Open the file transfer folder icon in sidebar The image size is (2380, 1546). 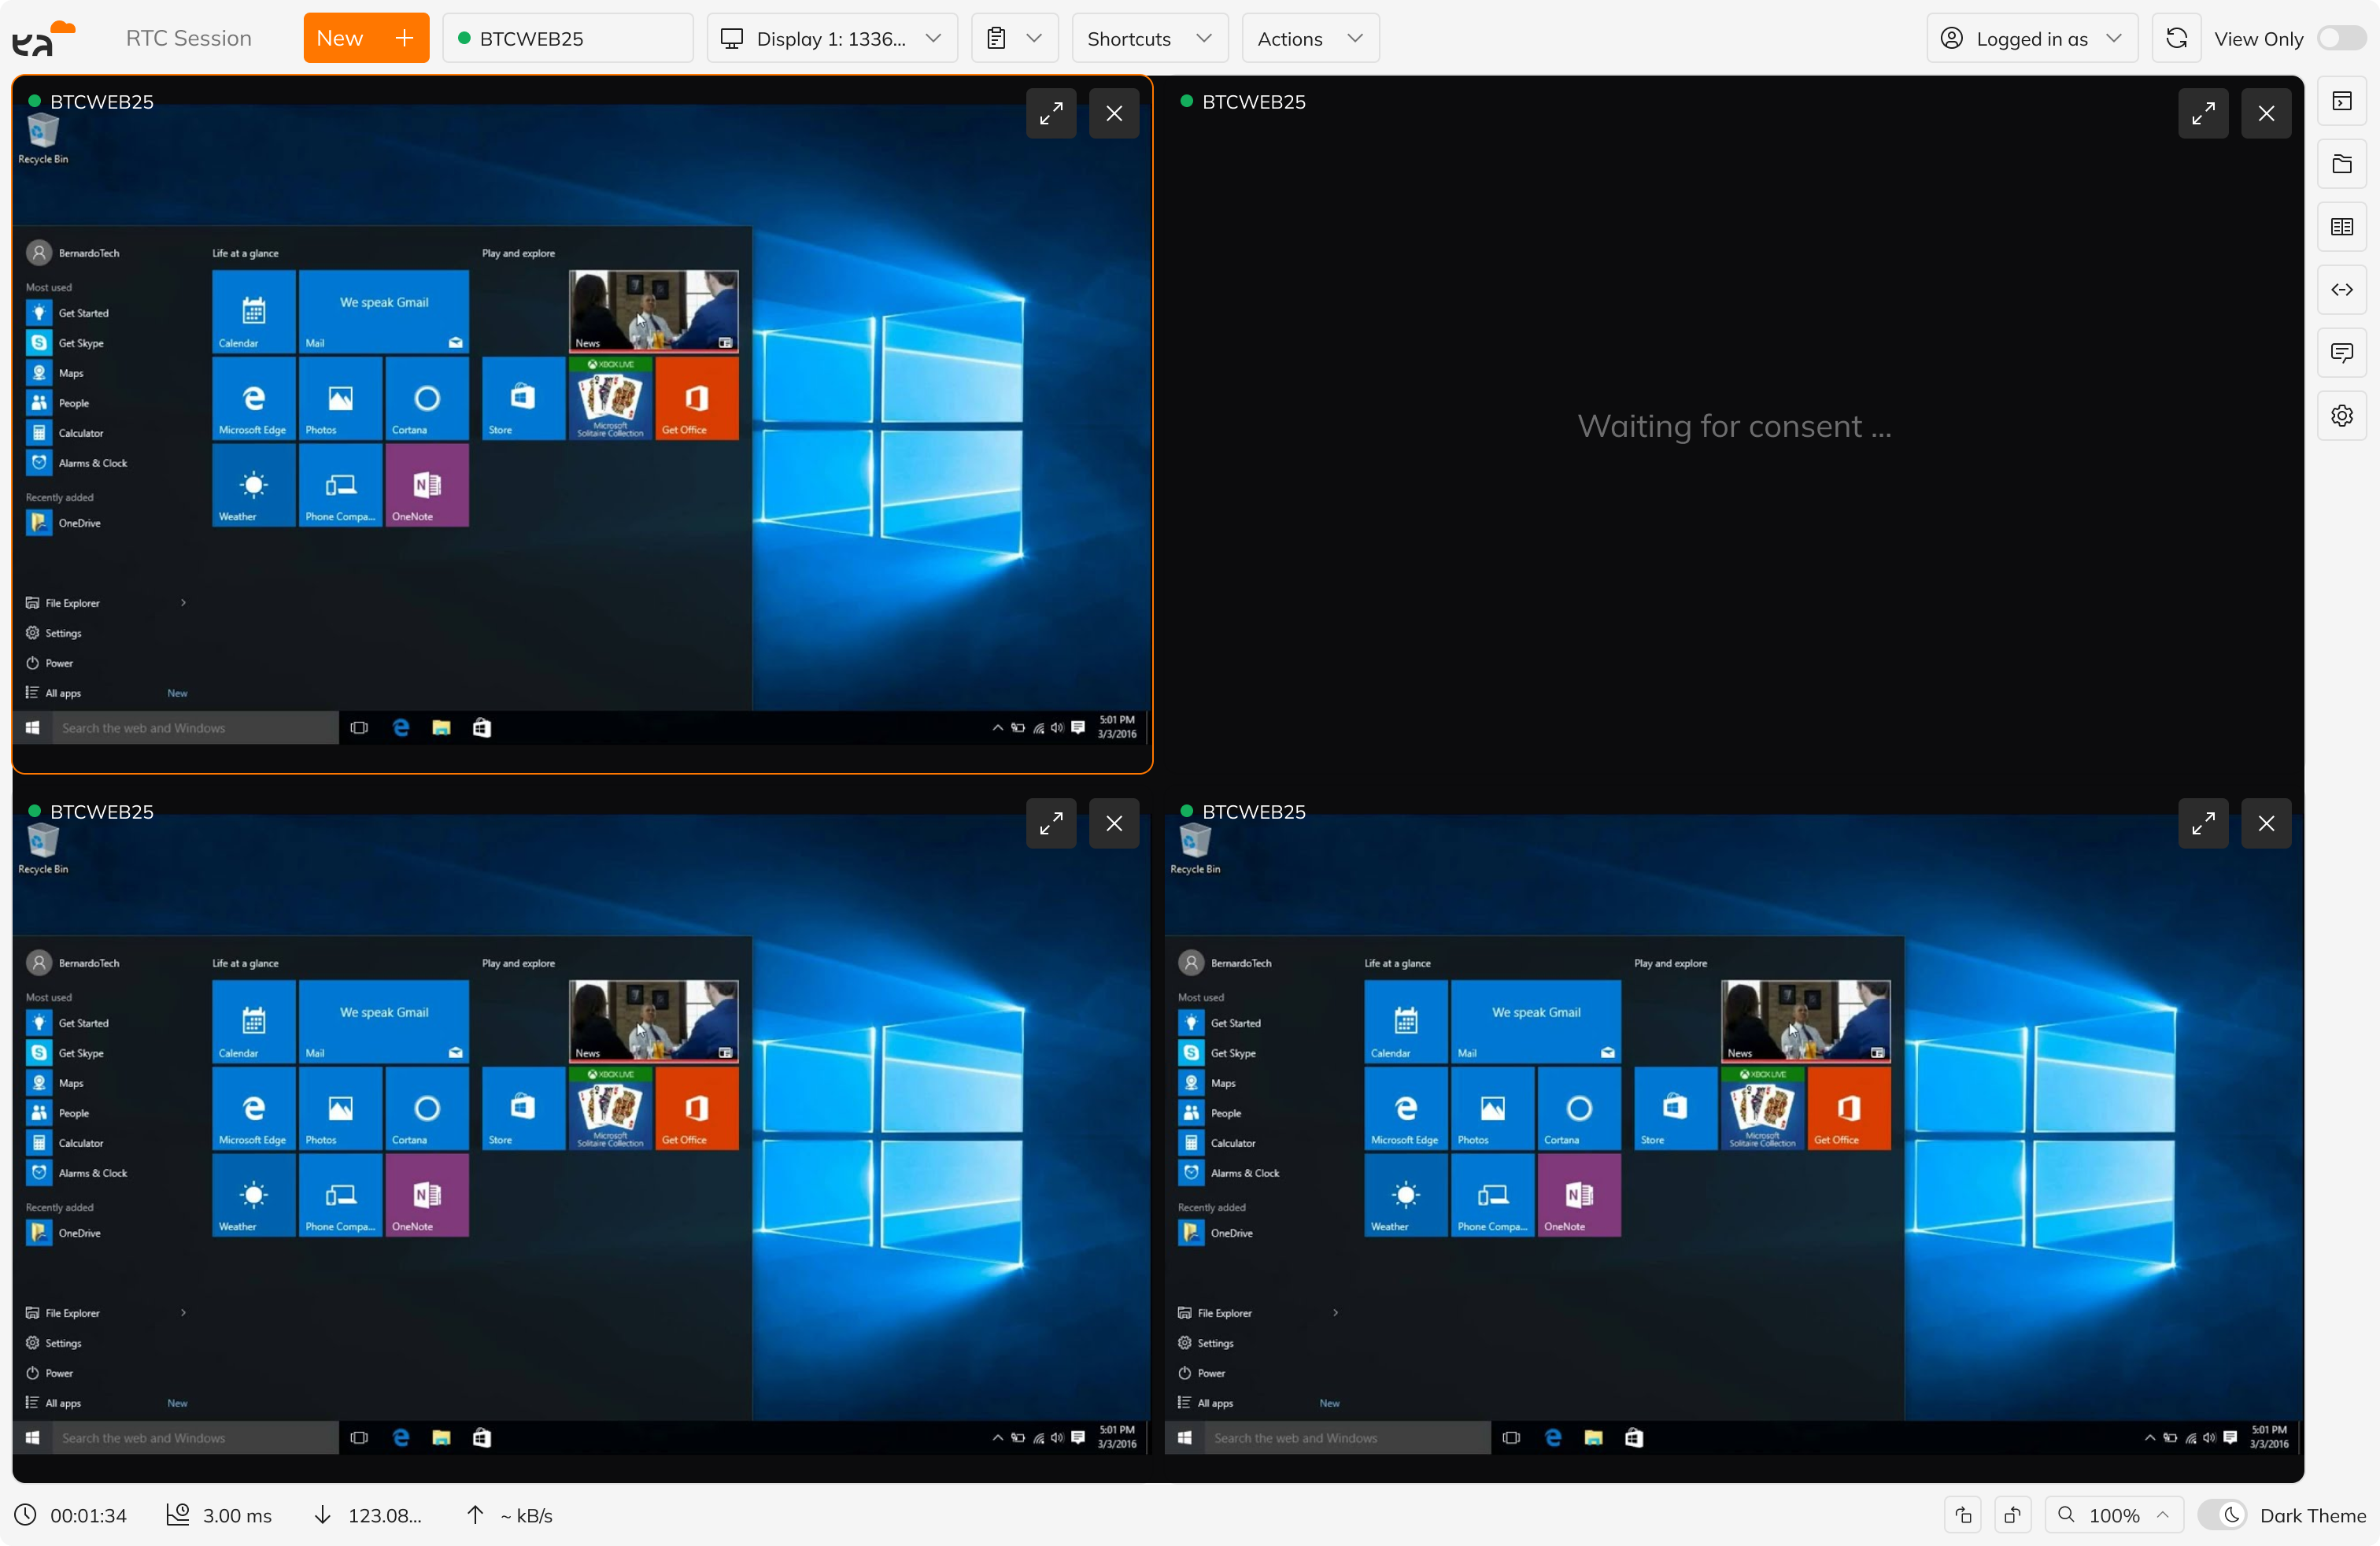pos(2342,164)
